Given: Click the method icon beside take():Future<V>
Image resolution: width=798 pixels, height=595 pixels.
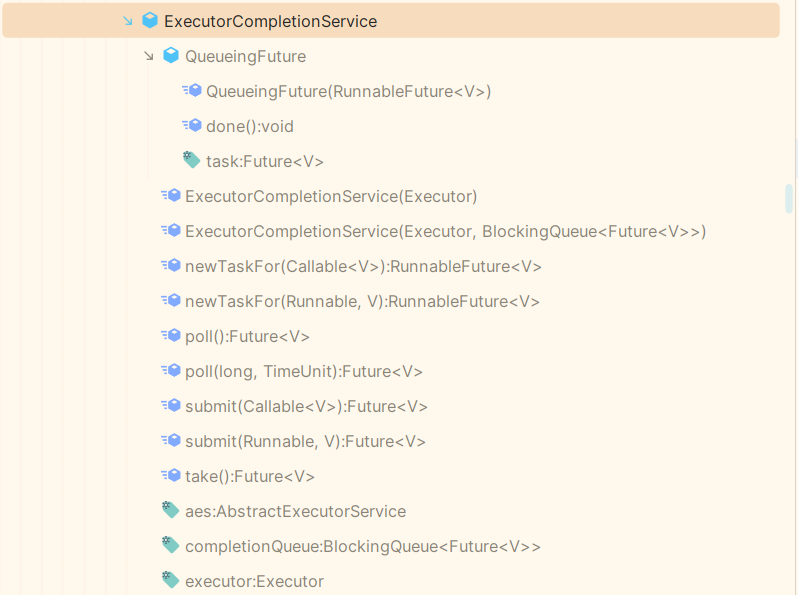Looking at the screenshot, I should (x=171, y=476).
